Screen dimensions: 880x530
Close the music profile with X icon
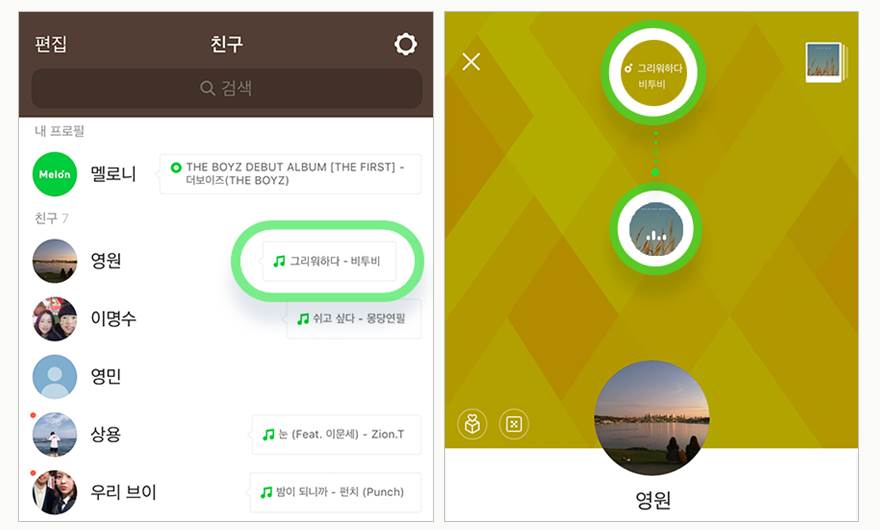click(471, 62)
